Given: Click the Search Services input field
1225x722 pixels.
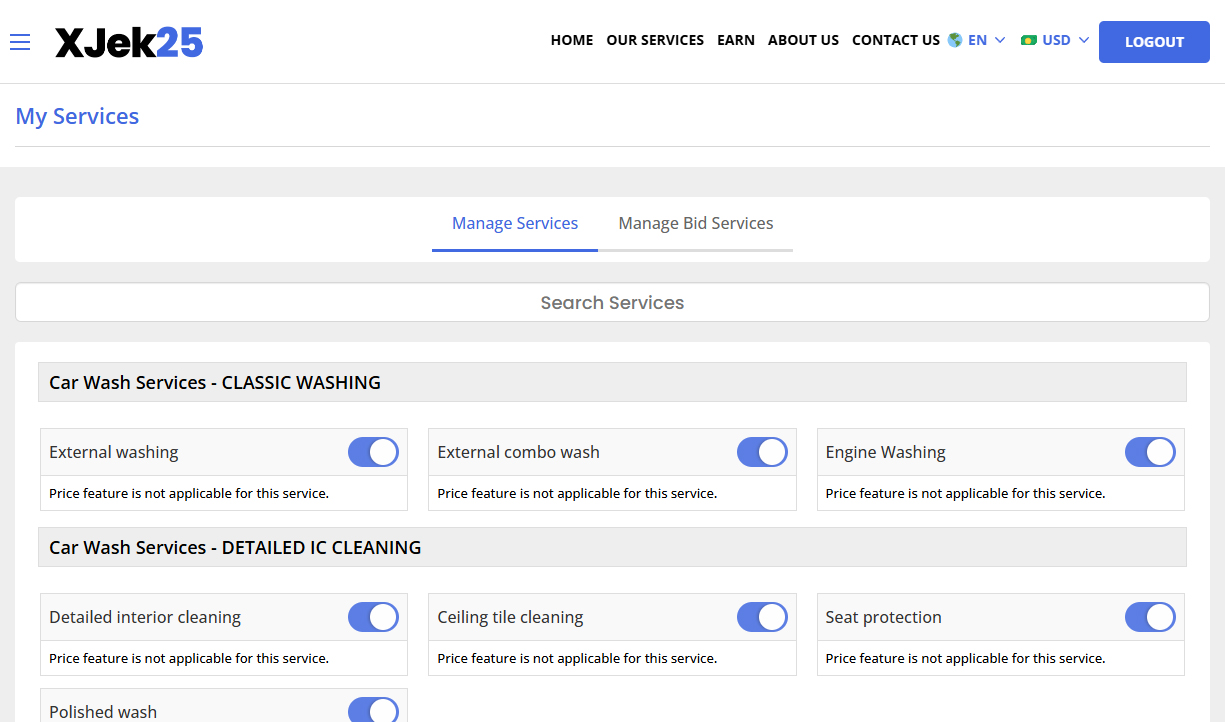Looking at the screenshot, I should click(x=612, y=302).
